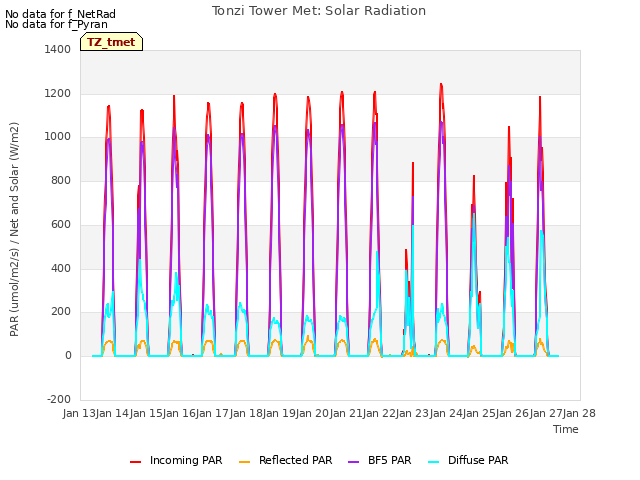Click the highest Incoming PAR peak near Jan 24
Image resolution: width=640 pixels, height=480 pixels.
click(x=441, y=84)
